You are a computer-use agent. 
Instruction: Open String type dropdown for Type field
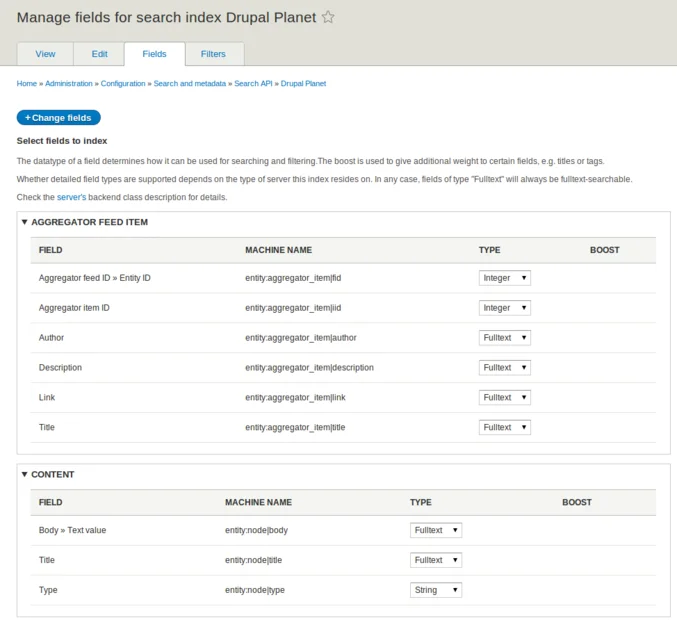click(x=436, y=590)
